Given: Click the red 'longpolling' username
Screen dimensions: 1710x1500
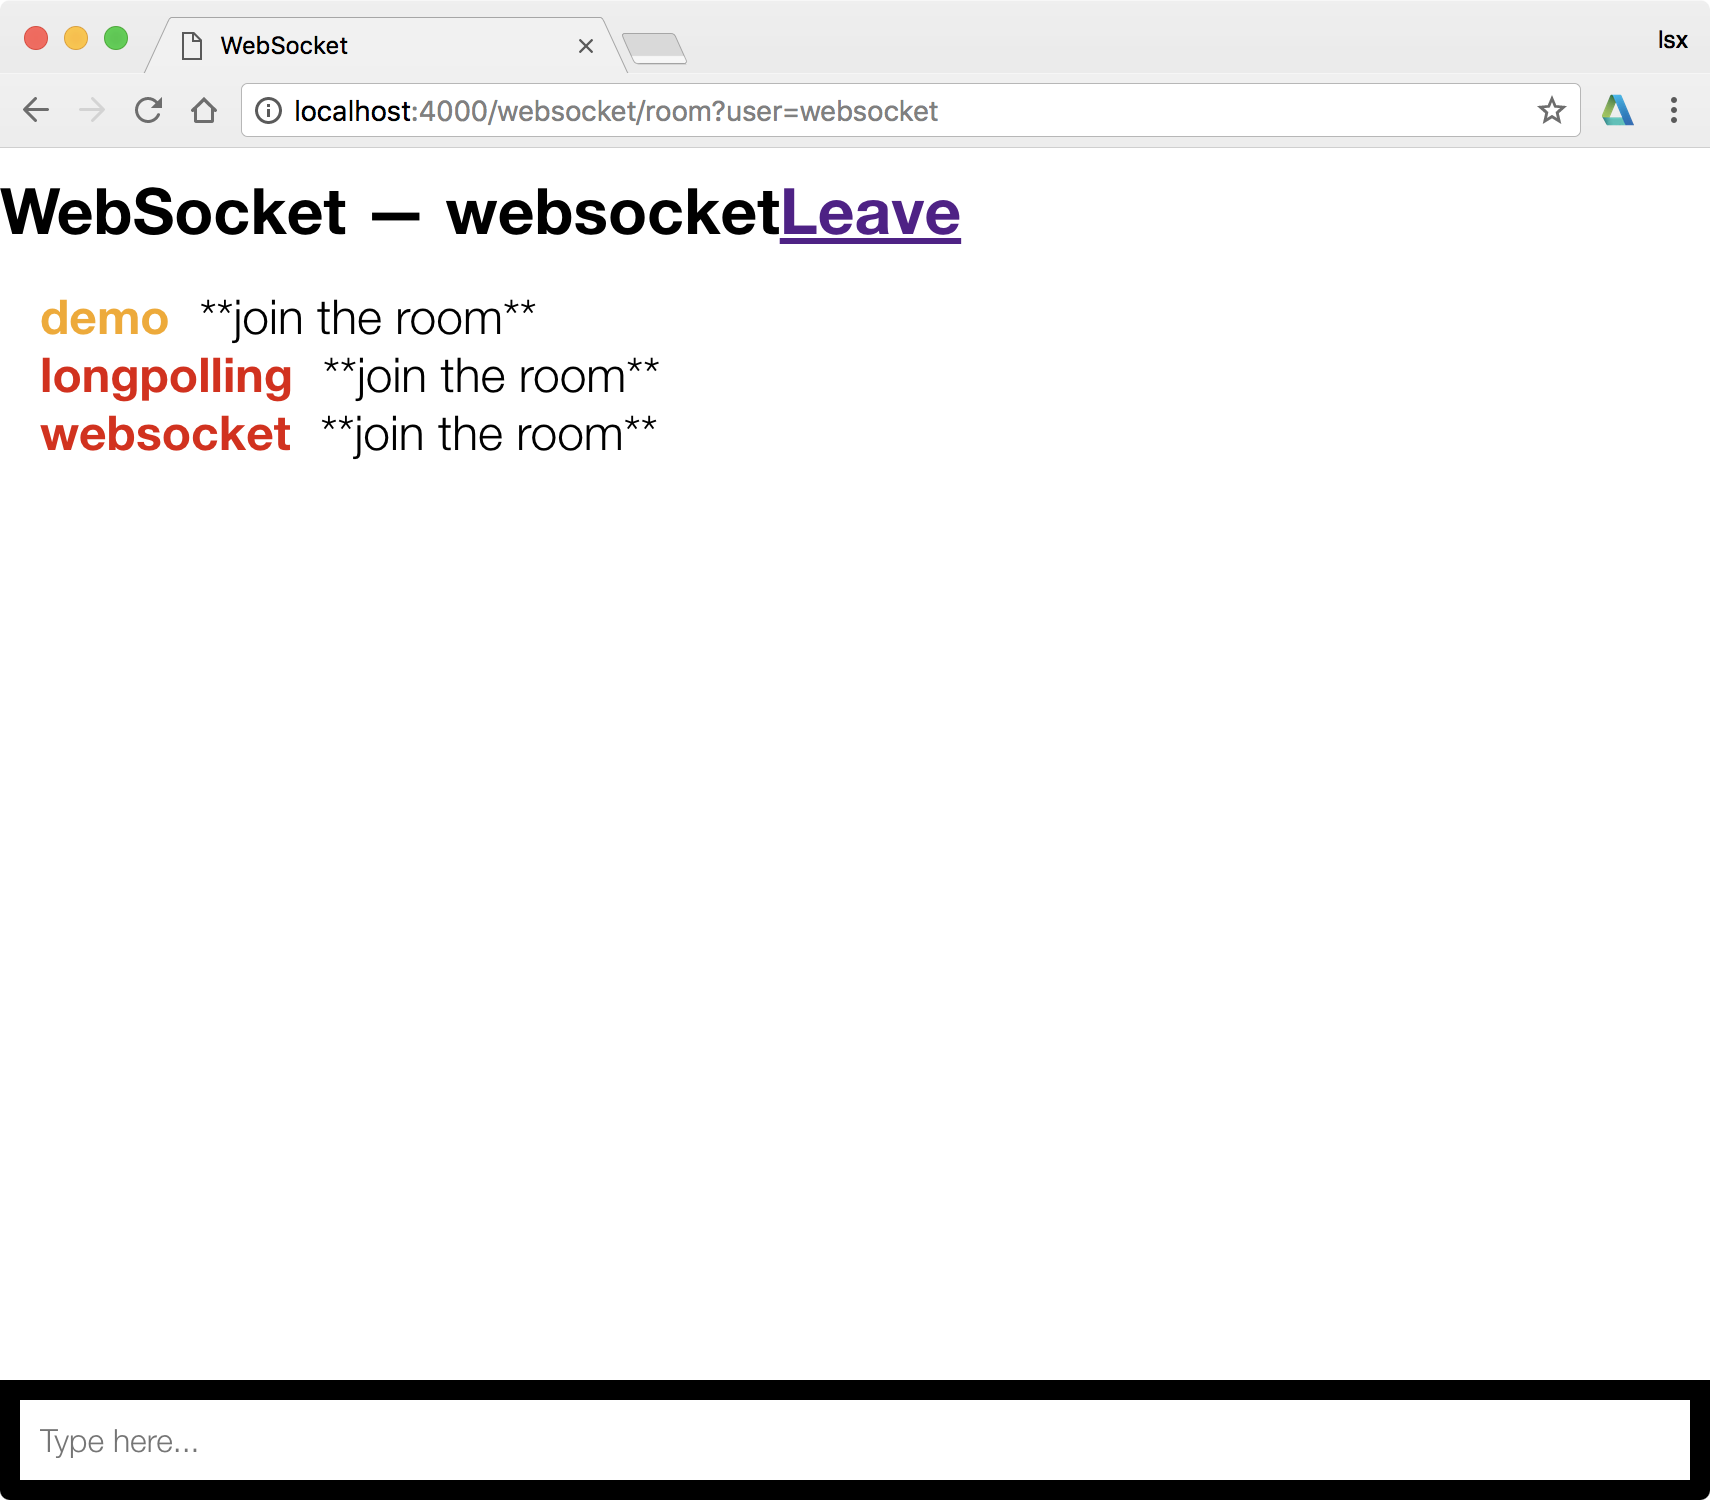Looking at the screenshot, I should point(166,378).
